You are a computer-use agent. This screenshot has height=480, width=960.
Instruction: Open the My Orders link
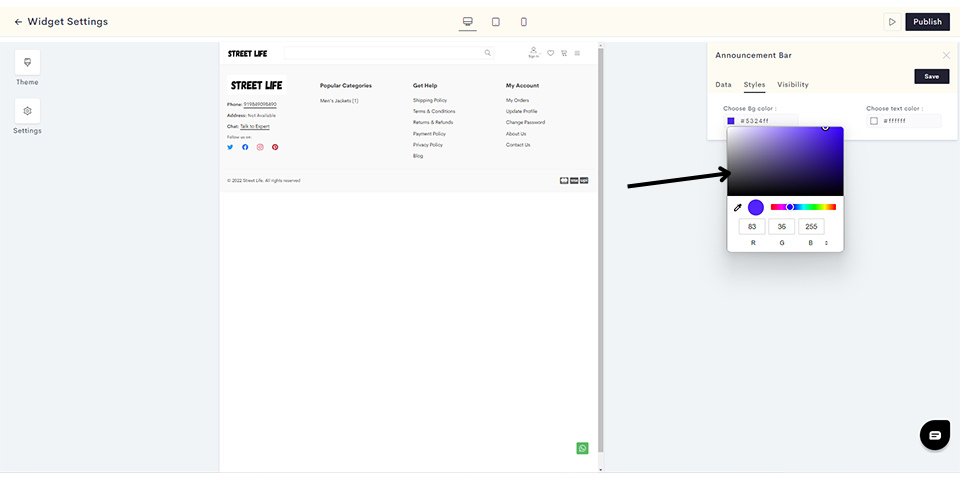coord(517,100)
